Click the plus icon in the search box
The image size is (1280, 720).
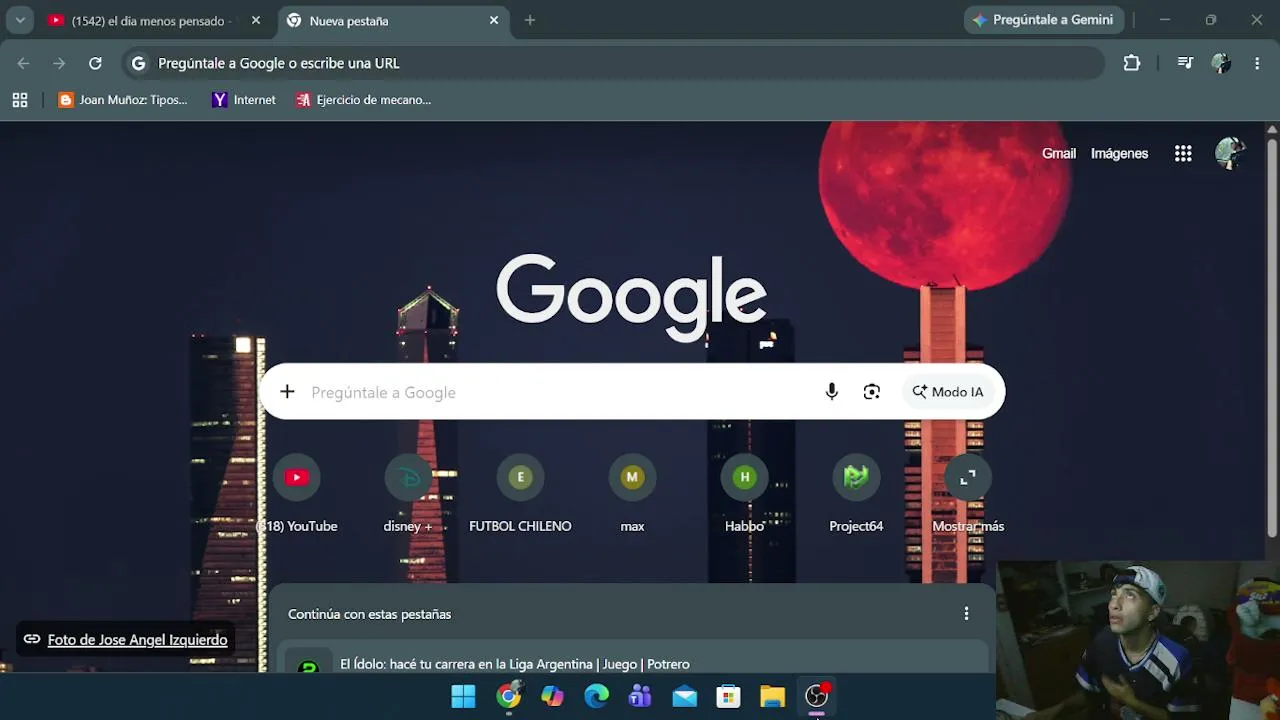[287, 392]
